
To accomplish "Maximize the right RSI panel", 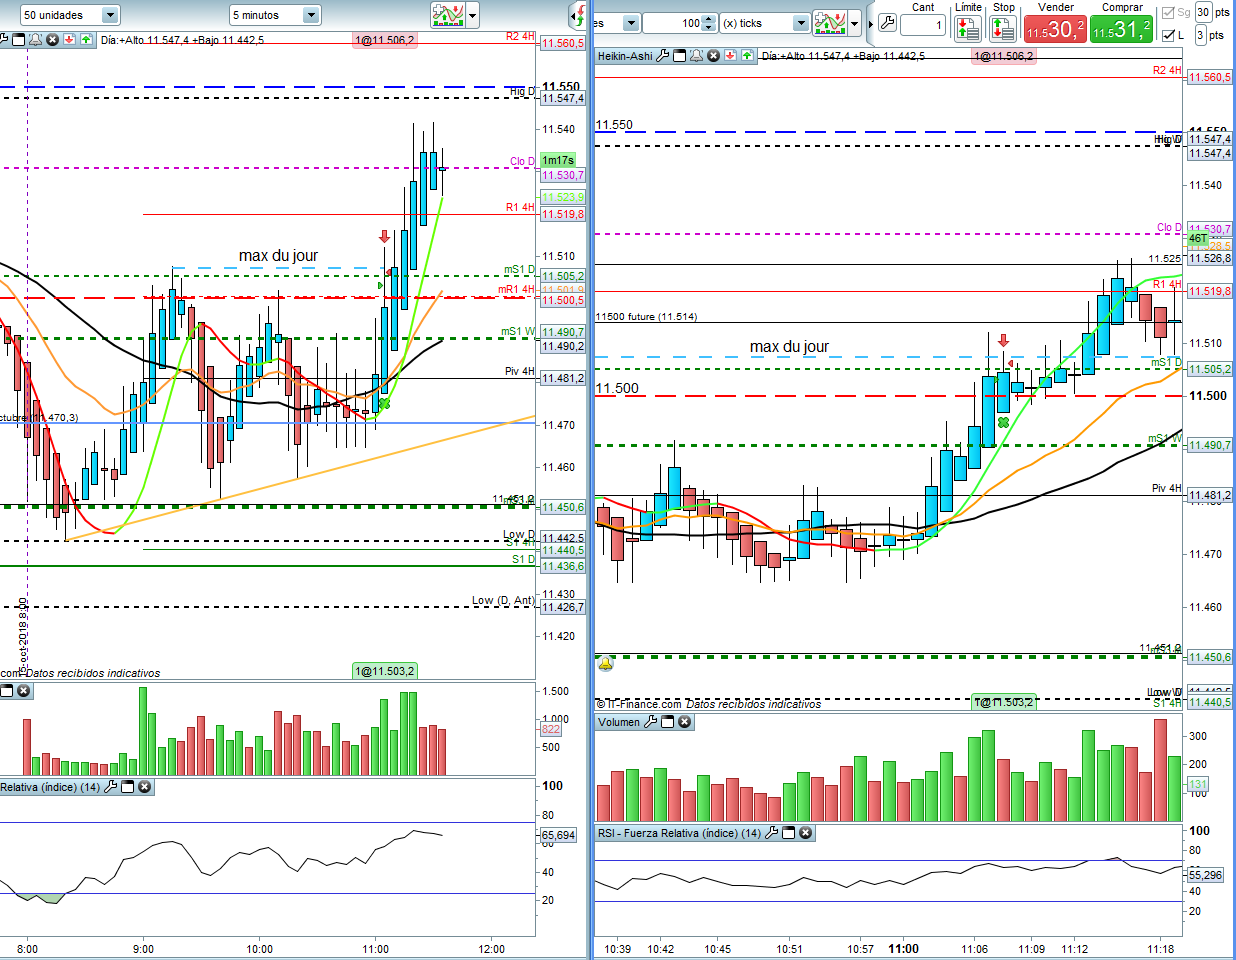I will [789, 833].
